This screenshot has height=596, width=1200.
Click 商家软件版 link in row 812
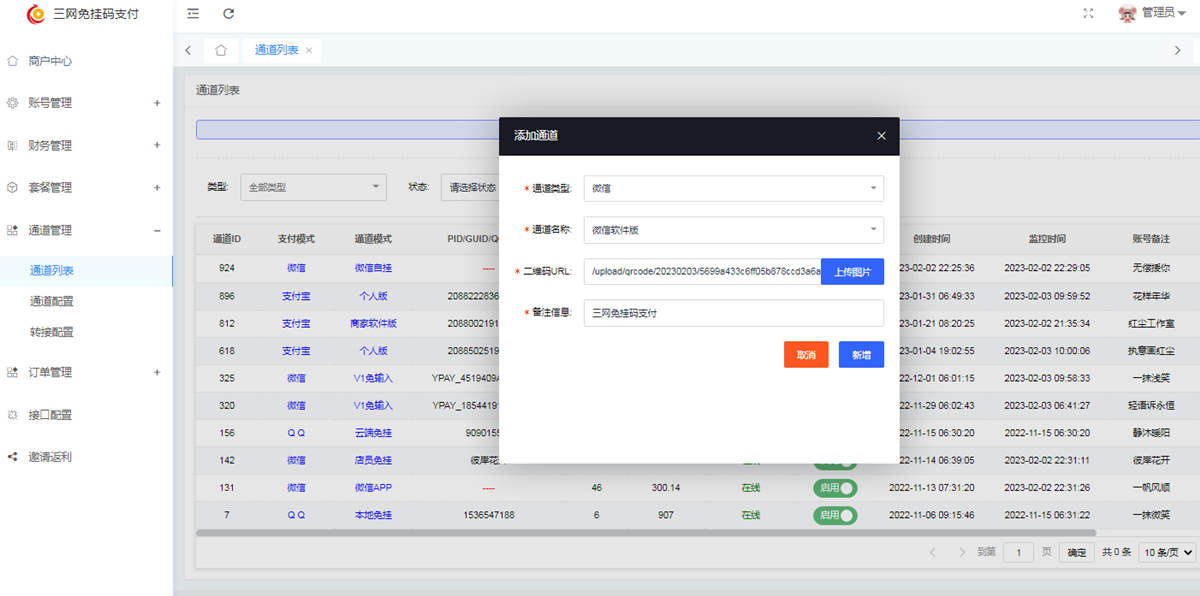pyautogui.click(x=373, y=324)
